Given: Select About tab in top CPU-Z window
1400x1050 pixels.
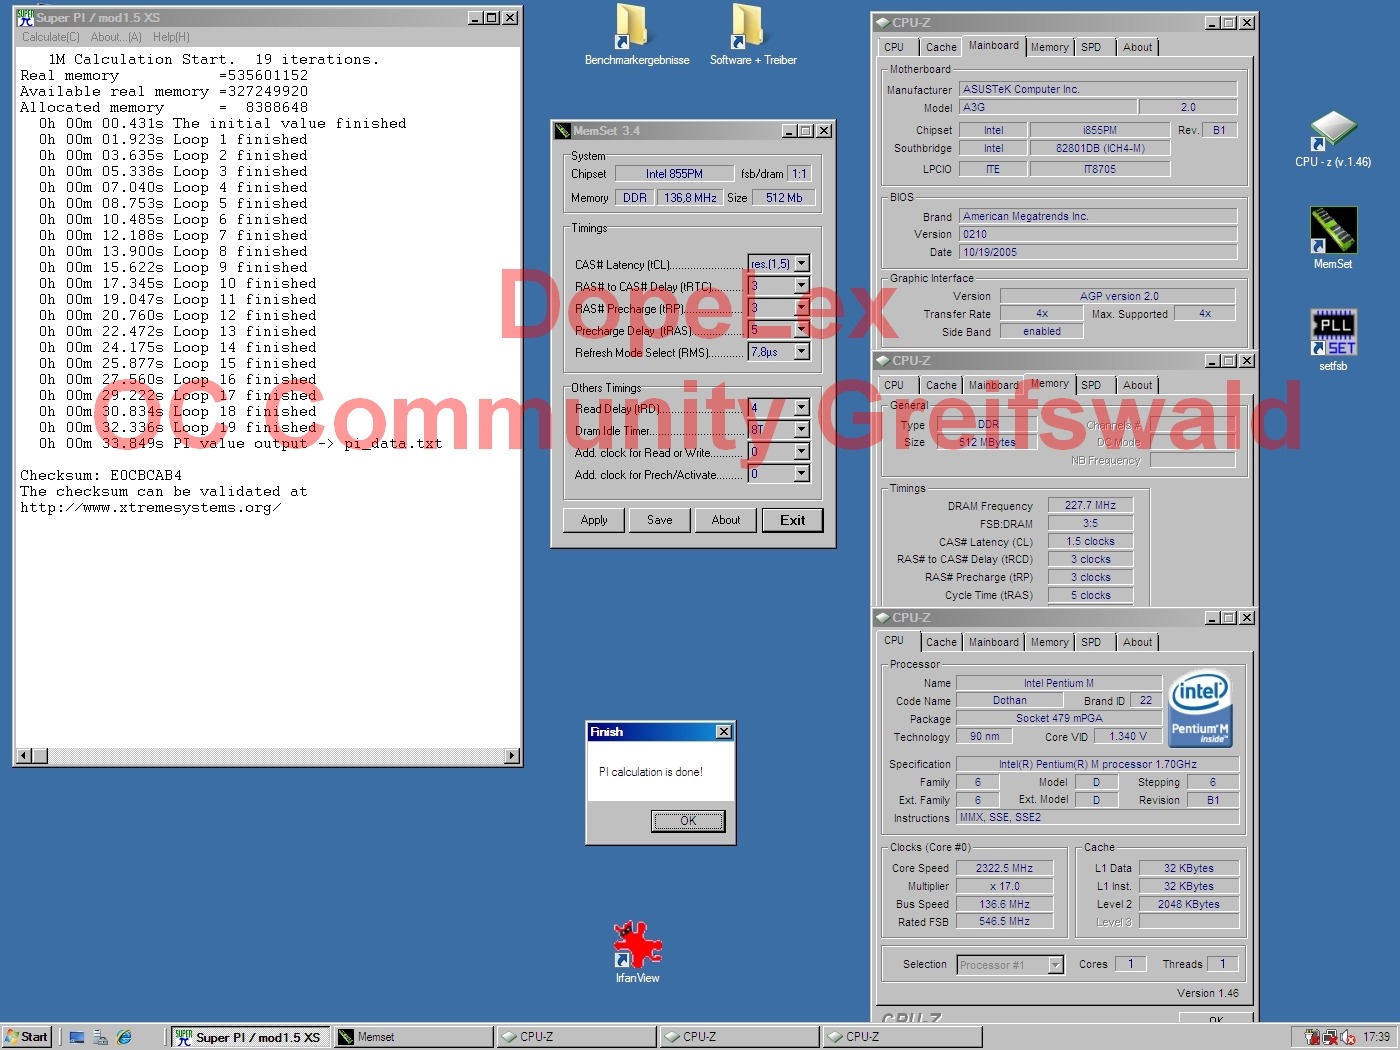Looking at the screenshot, I should 1137,47.
